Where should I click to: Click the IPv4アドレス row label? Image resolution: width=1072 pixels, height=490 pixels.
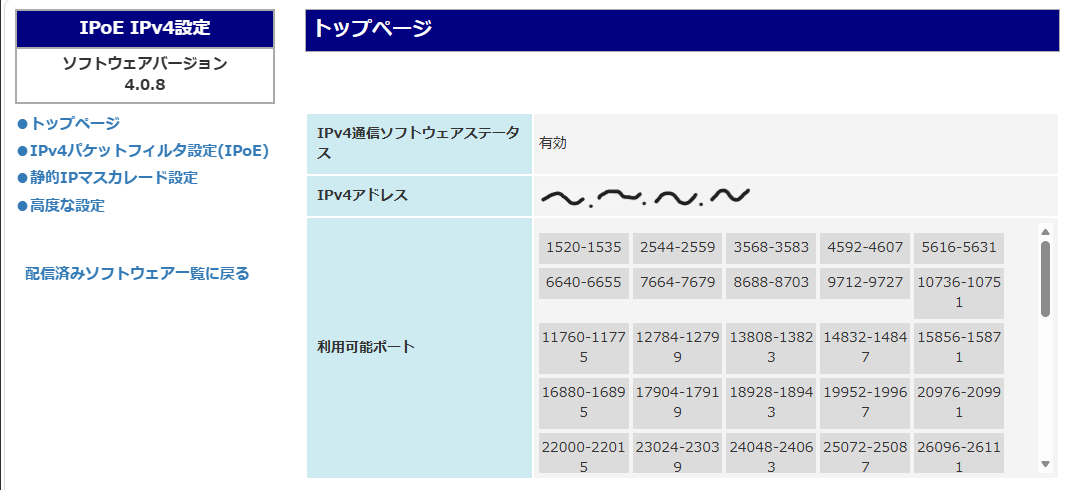(x=362, y=195)
